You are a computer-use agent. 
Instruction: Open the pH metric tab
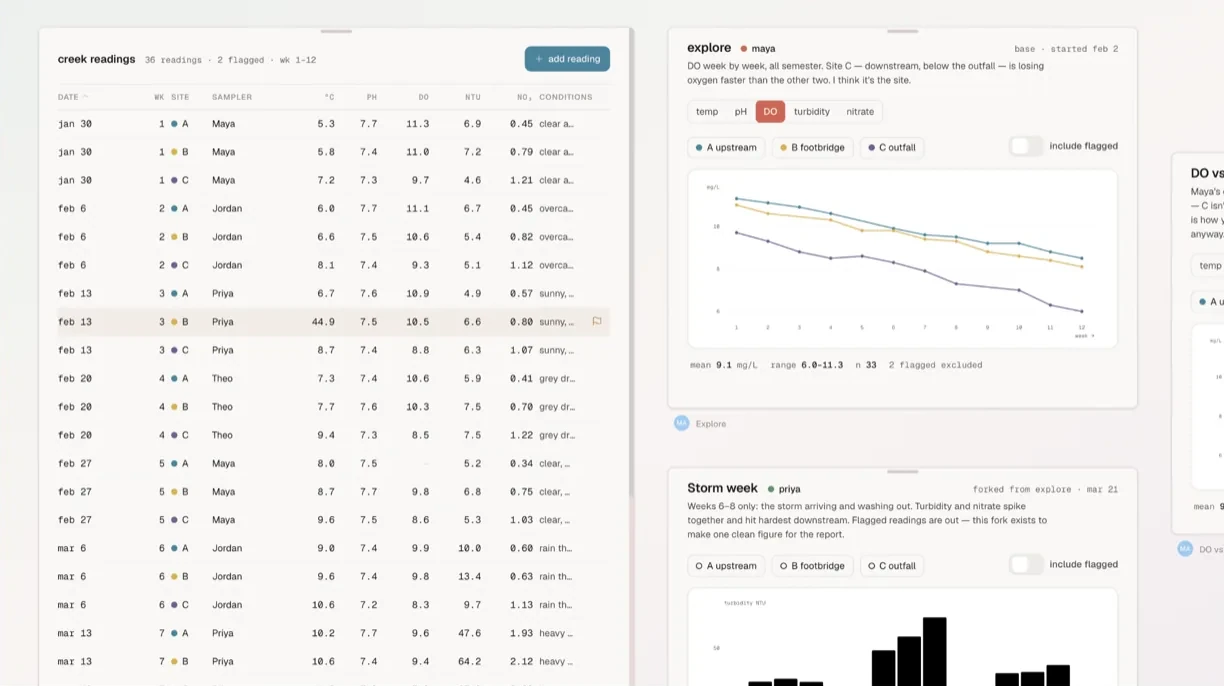[x=740, y=112]
